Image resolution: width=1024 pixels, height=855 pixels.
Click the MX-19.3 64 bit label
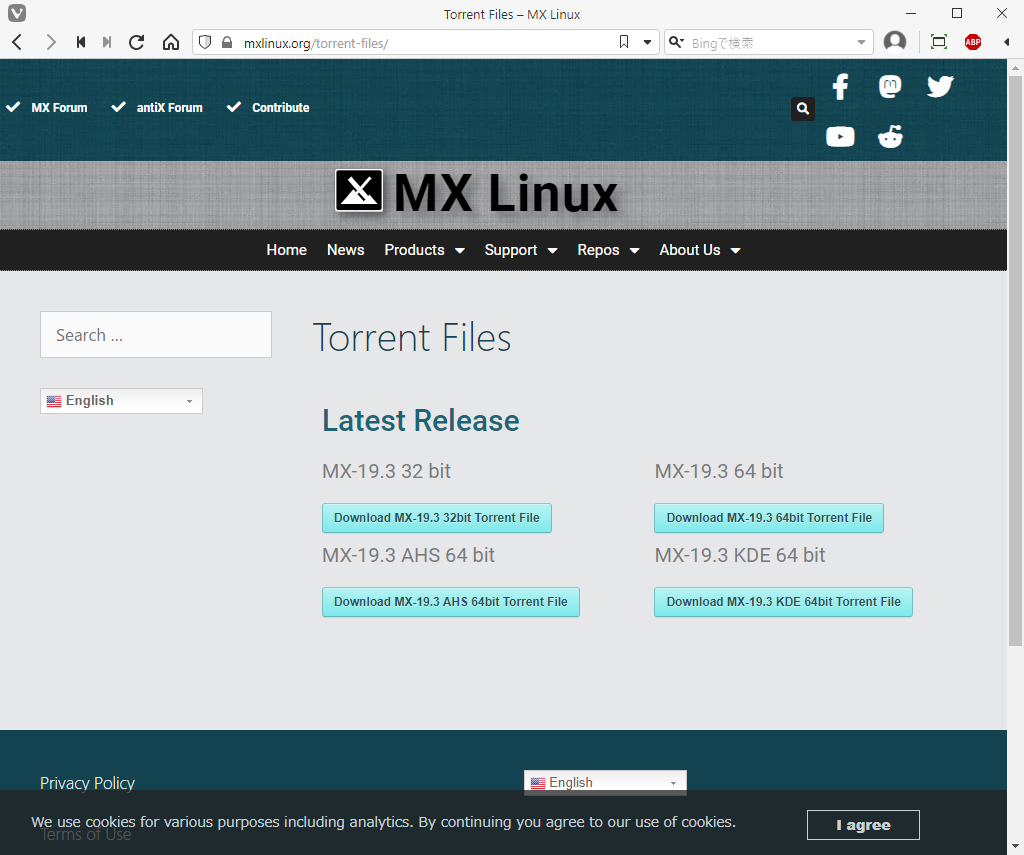coord(719,471)
